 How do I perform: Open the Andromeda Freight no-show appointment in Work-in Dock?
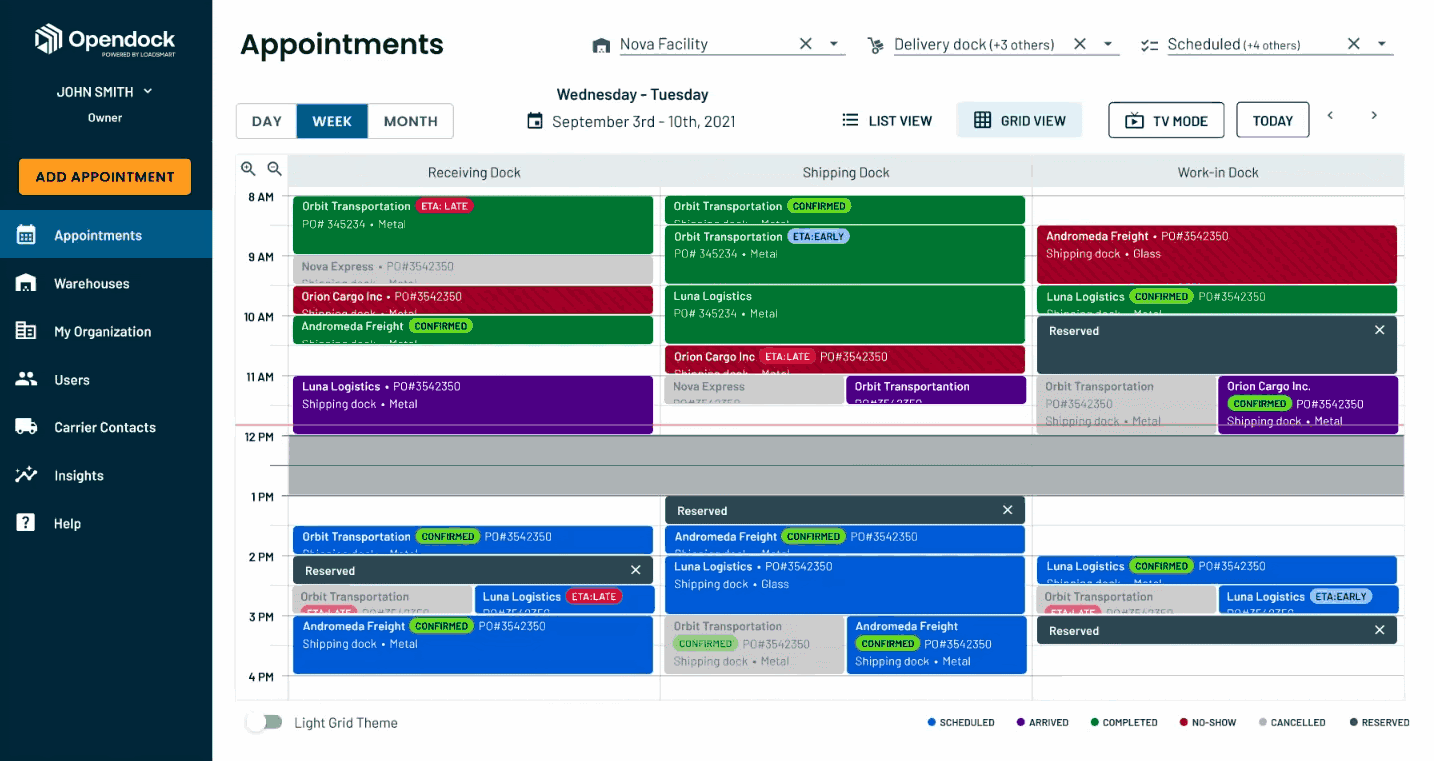(x=1217, y=255)
